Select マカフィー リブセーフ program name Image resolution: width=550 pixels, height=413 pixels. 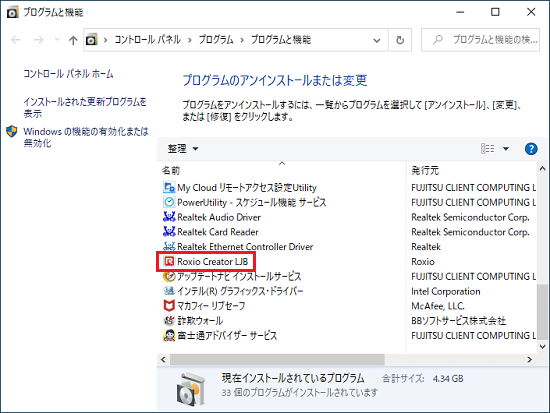[211, 306]
